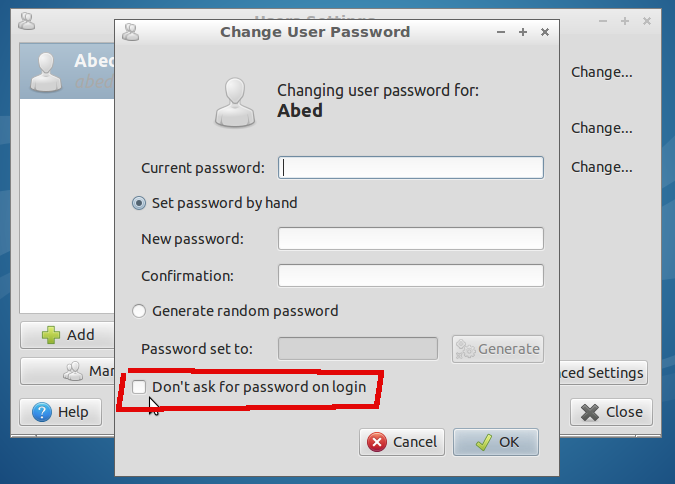Select "Set password by hand" option
This screenshot has height=484, width=675.
[139, 203]
